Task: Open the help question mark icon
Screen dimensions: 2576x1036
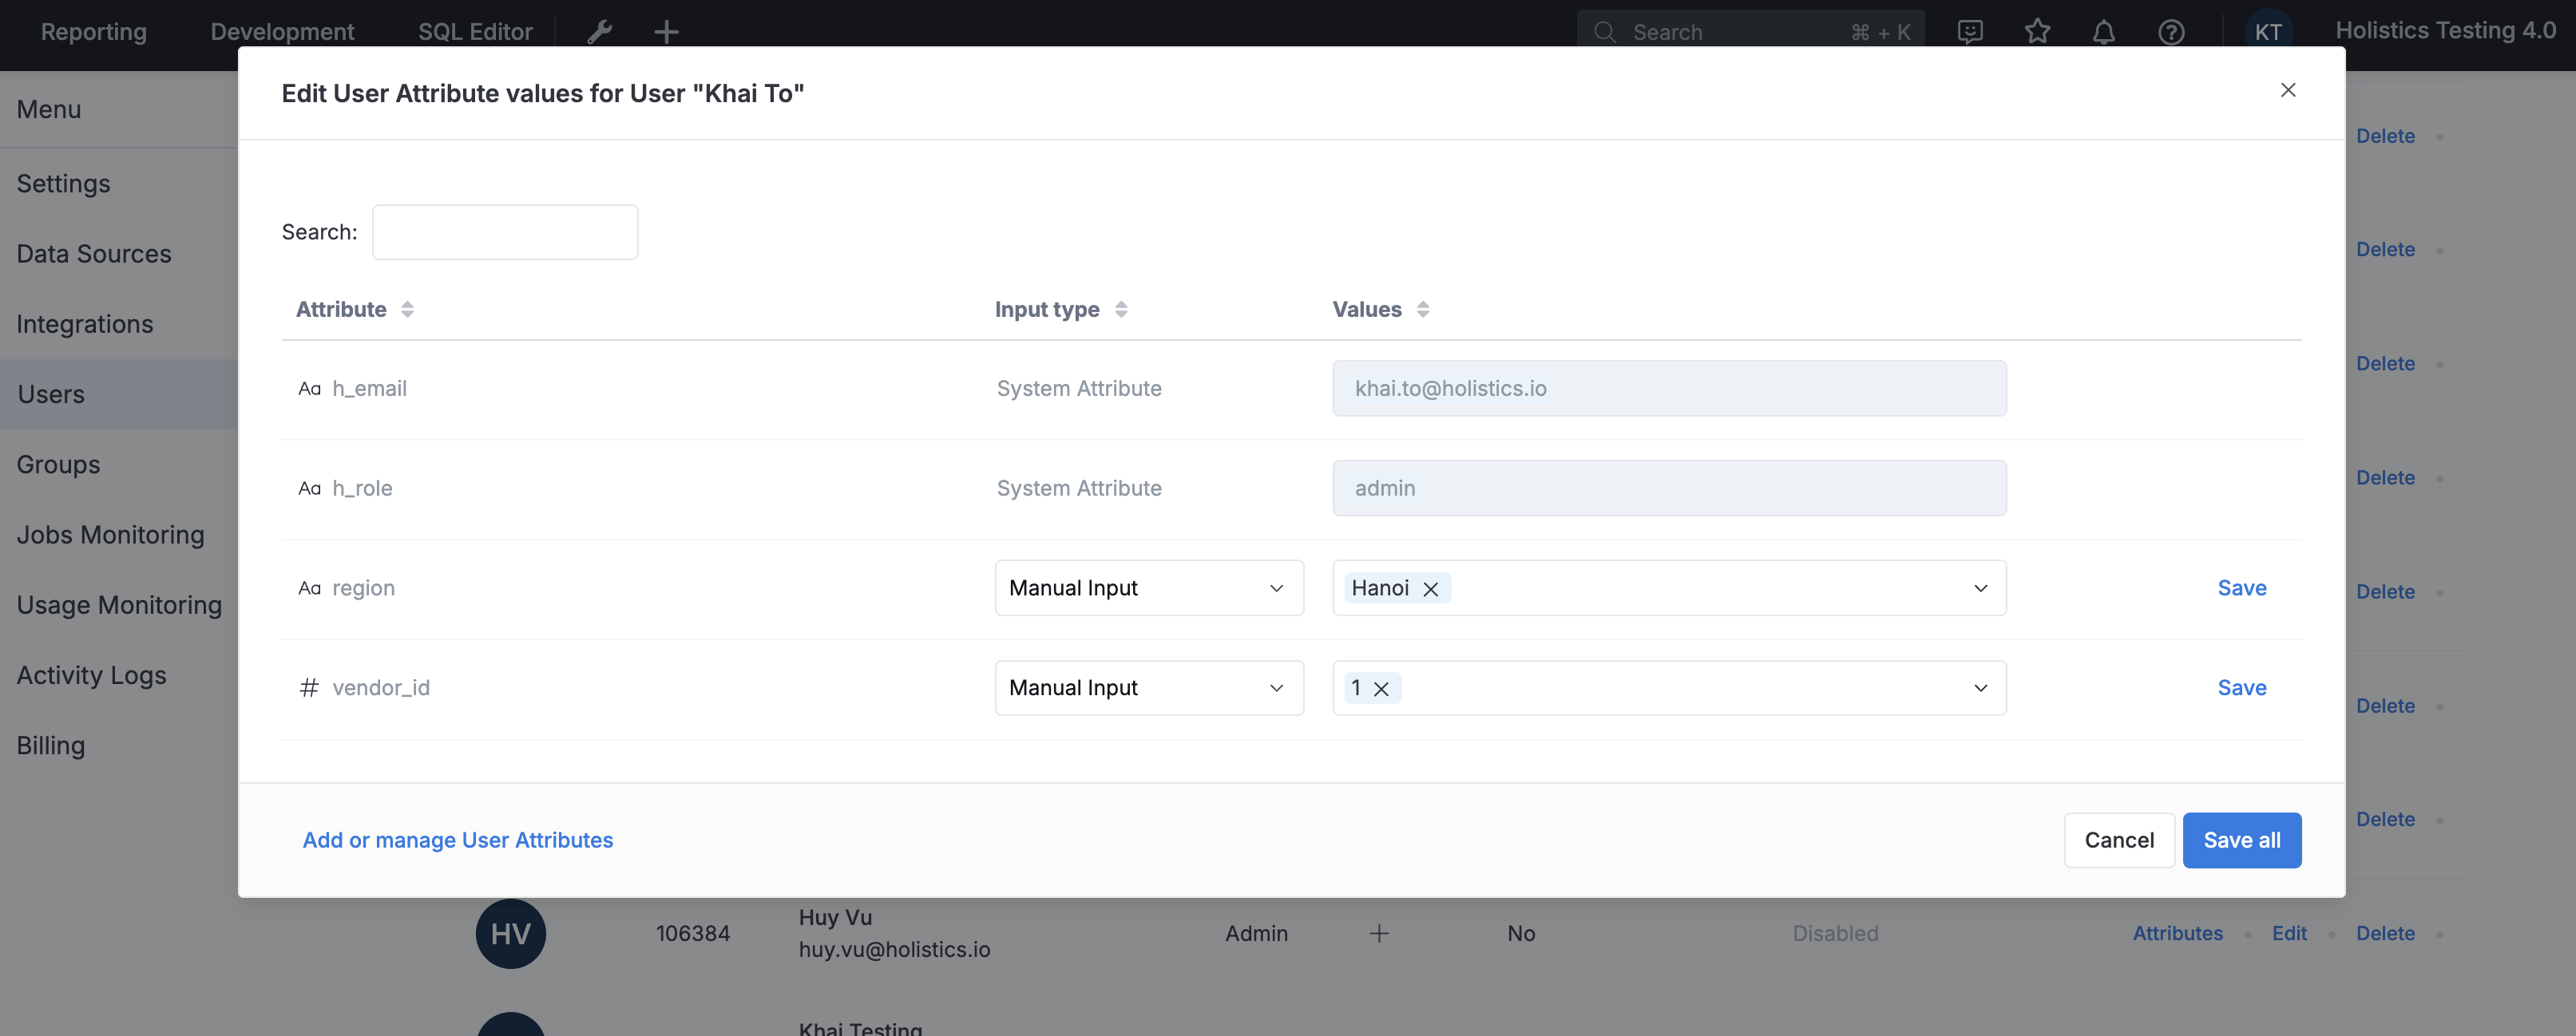Action: pos(2171,32)
